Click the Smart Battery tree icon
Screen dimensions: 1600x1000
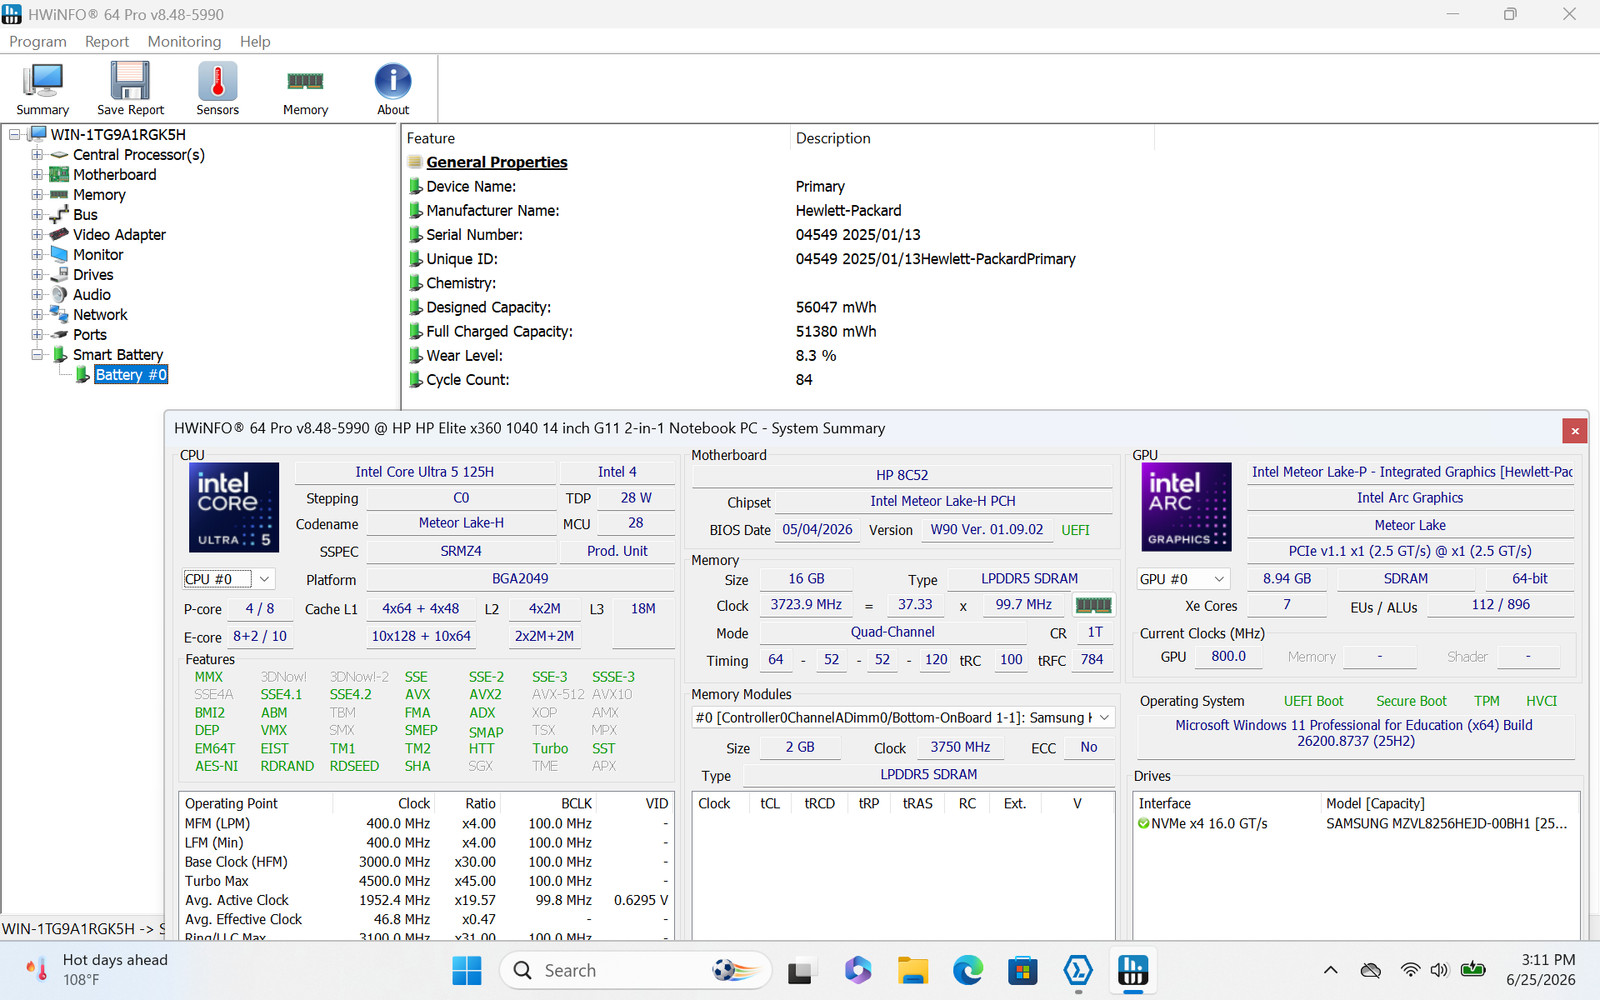[x=60, y=355]
